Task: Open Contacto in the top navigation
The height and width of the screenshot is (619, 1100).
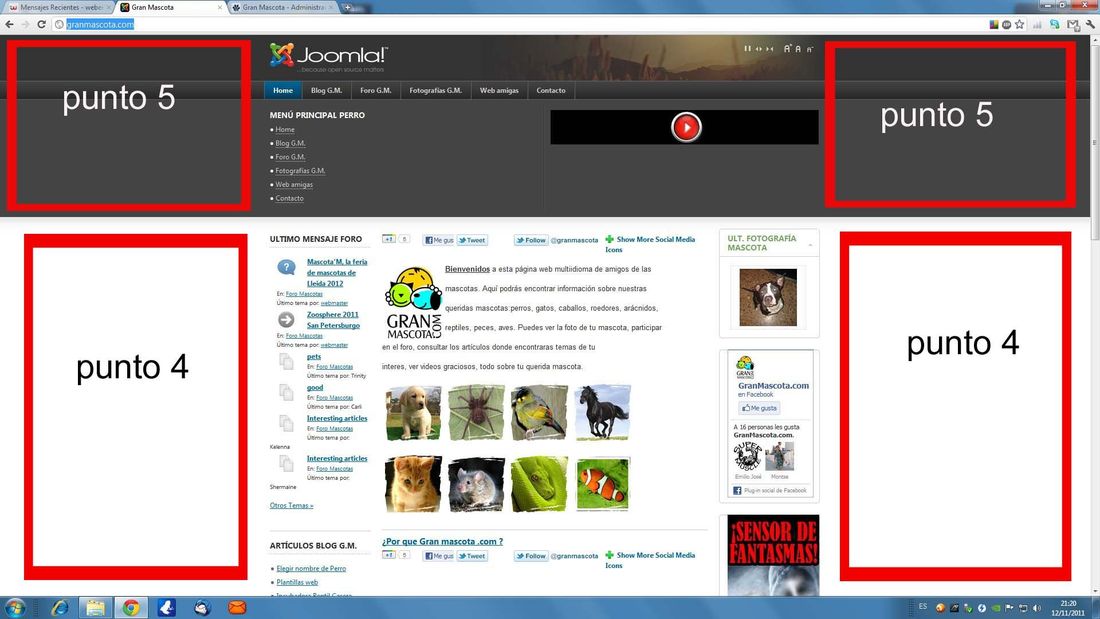Action: pos(551,90)
